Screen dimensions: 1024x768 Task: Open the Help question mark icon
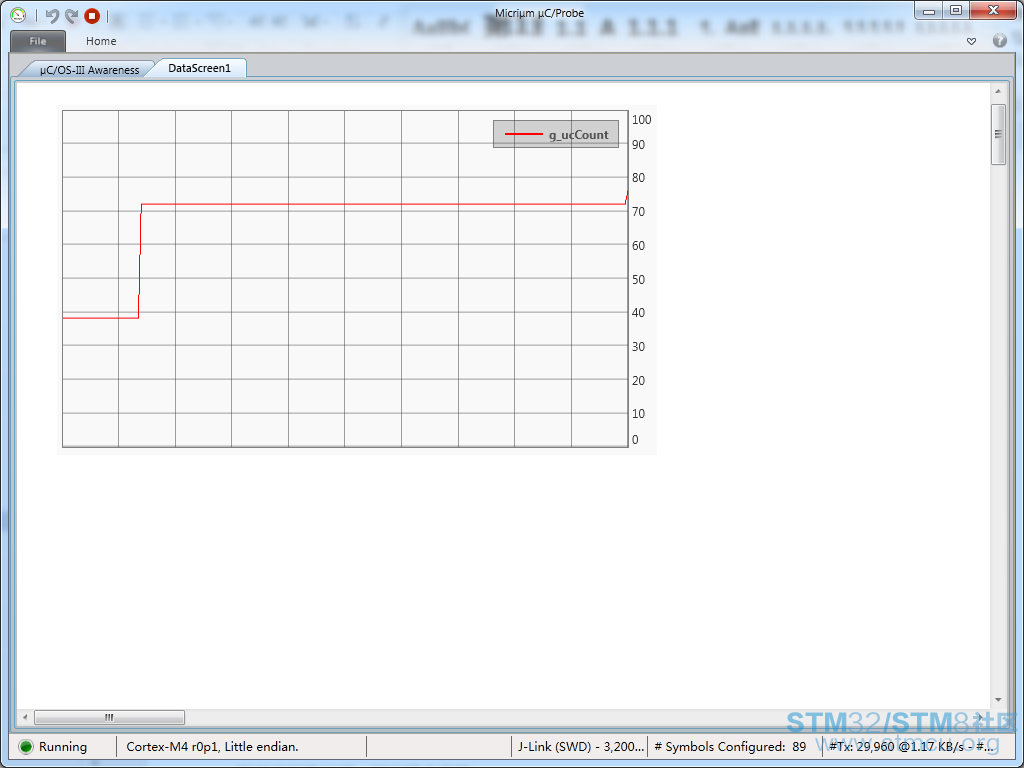pos(999,41)
